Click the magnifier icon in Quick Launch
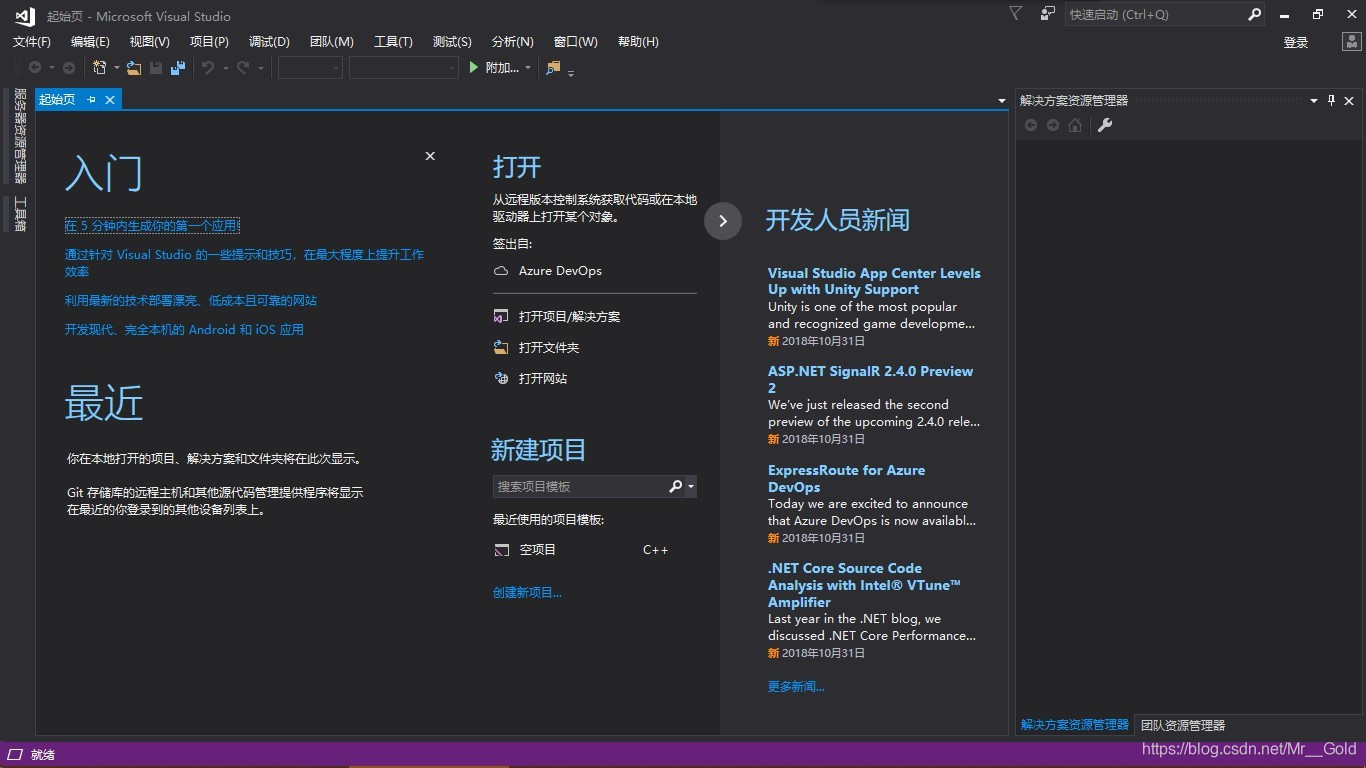Image resolution: width=1366 pixels, height=768 pixels. pyautogui.click(x=1255, y=14)
